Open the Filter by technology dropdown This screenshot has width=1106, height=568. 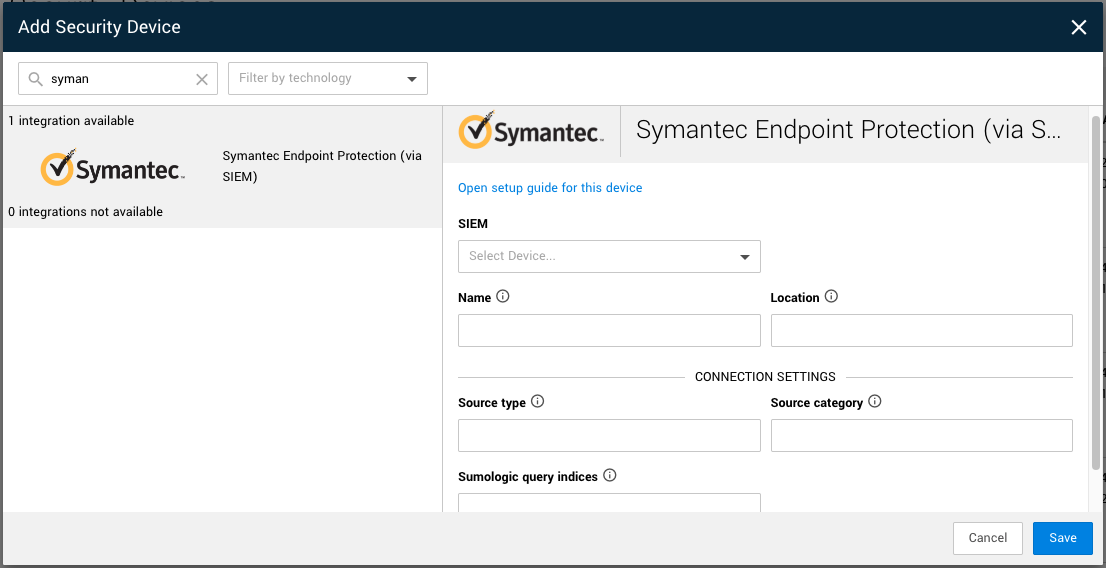pos(328,78)
